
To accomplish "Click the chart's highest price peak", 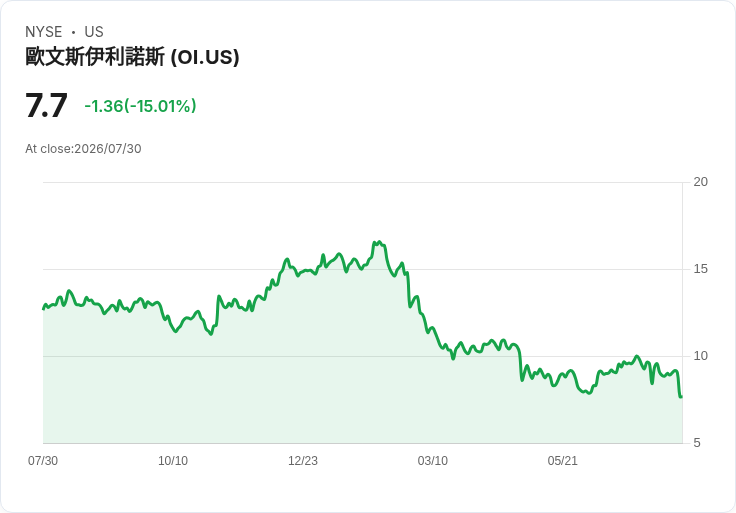I will (x=379, y=242).
